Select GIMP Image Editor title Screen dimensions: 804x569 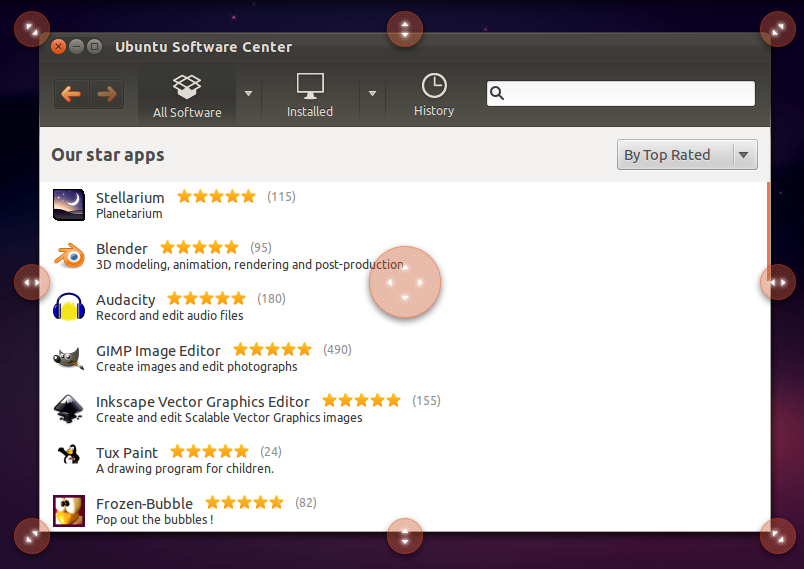158,351
